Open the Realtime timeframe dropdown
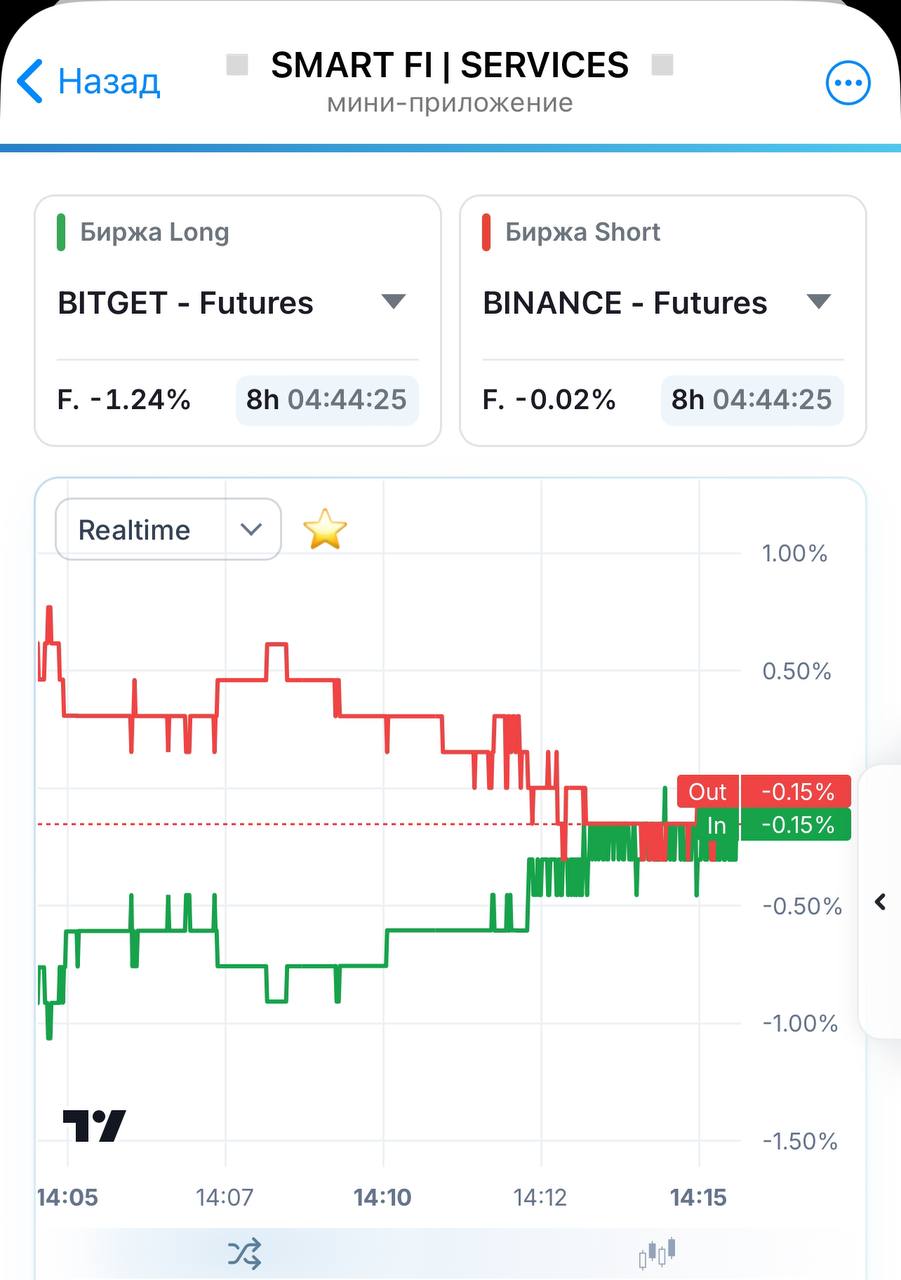Screen dimensions: 901x1280 [x=168, y=530]
